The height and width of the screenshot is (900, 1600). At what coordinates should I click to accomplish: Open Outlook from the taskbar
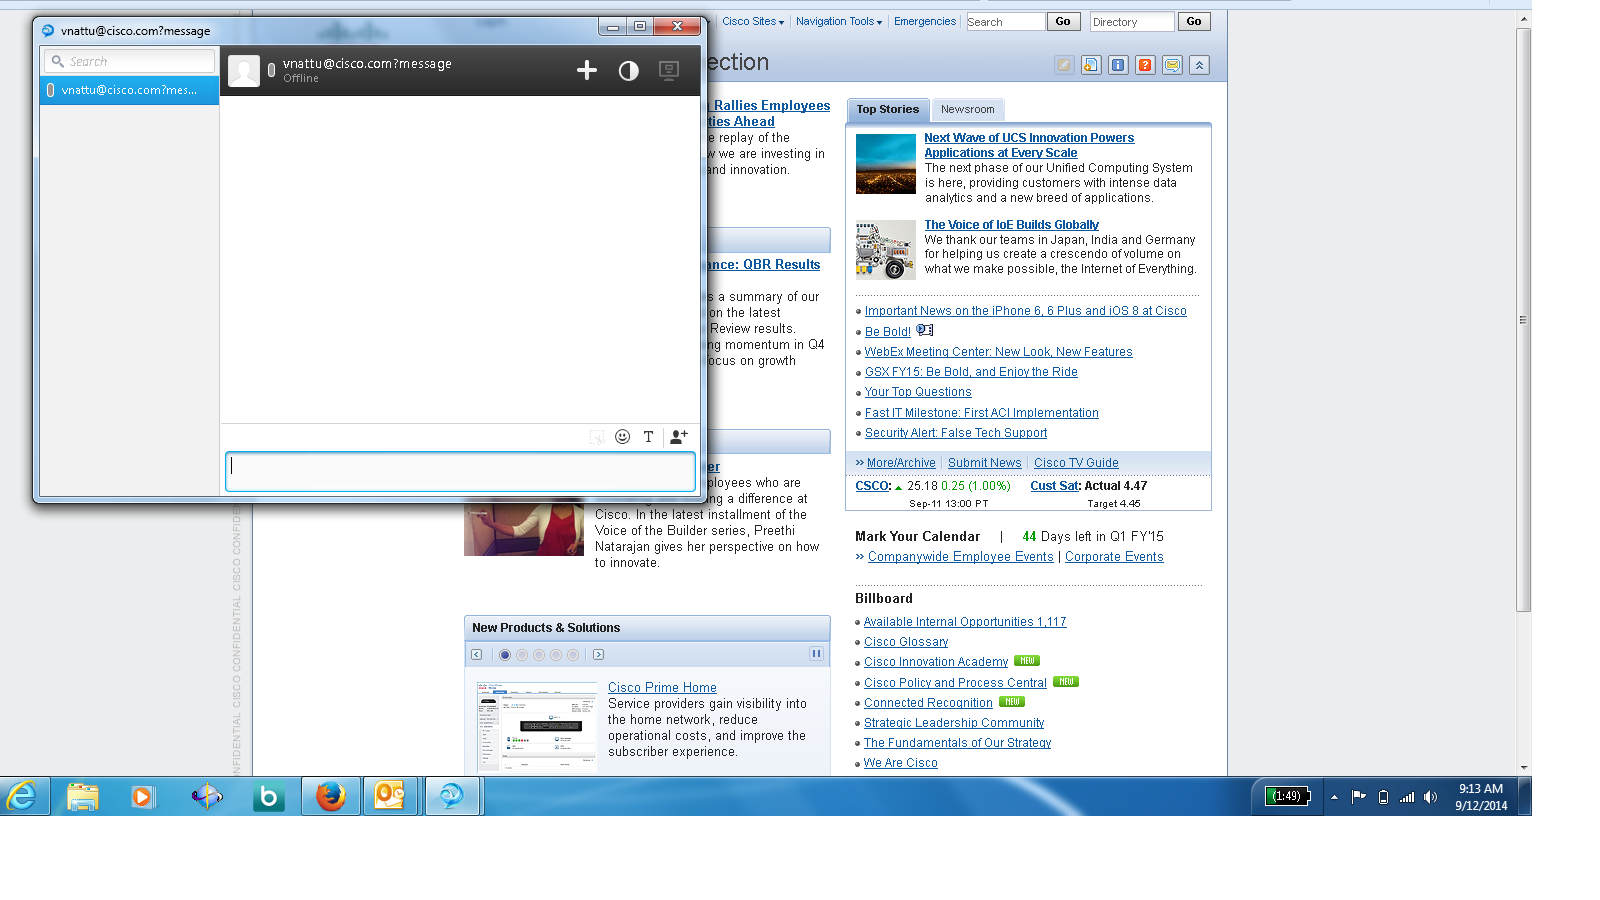[x=390, y=797]
